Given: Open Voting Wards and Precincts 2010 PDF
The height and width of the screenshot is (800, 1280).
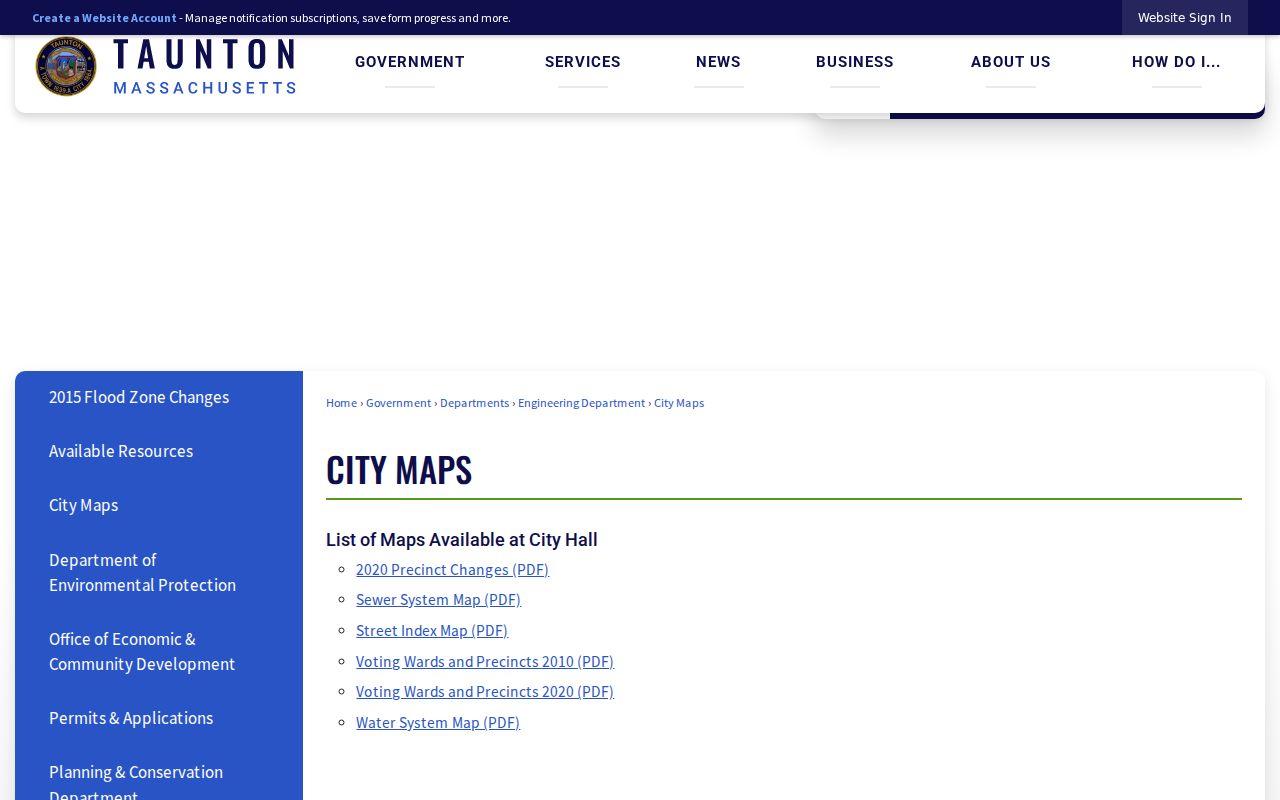Looking at the screenshot, I should pos(485,662).
